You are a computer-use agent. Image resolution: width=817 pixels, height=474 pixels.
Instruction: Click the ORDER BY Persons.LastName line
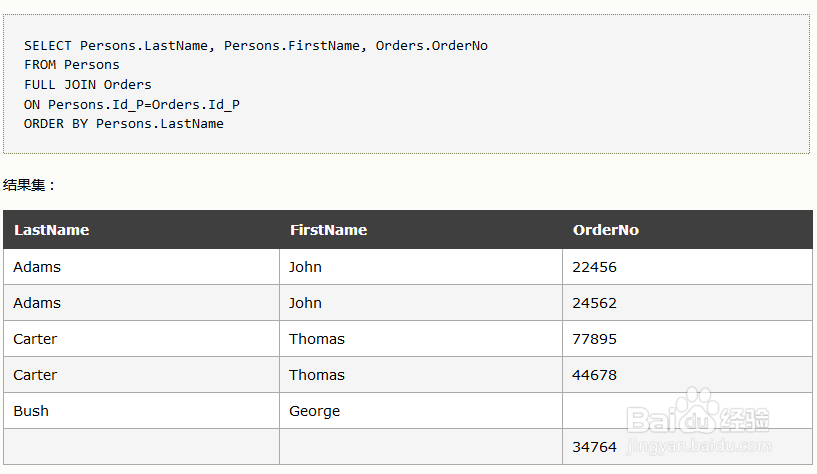tap(123, 124)
